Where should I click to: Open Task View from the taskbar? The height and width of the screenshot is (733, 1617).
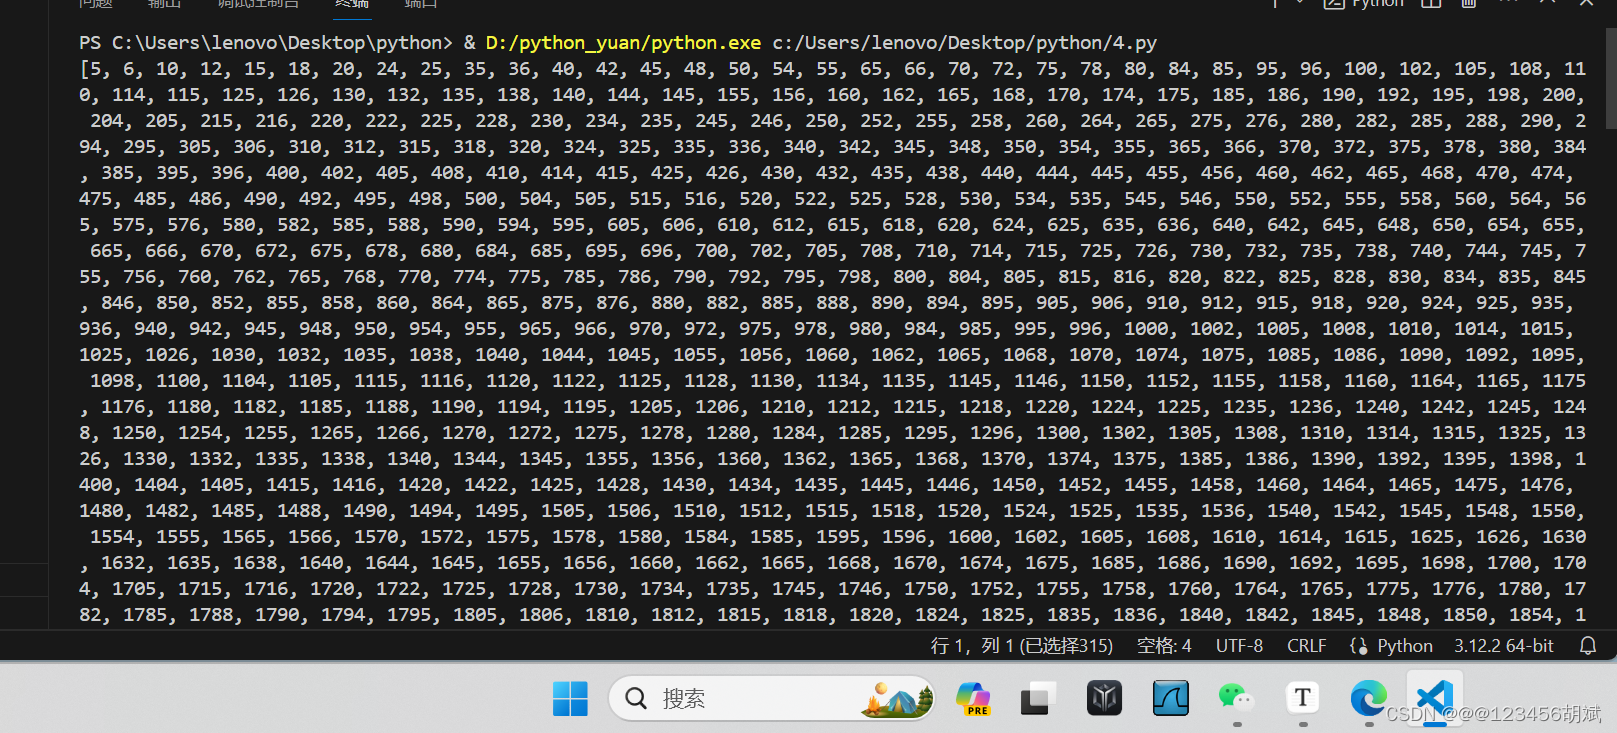tap(1038, 698)
